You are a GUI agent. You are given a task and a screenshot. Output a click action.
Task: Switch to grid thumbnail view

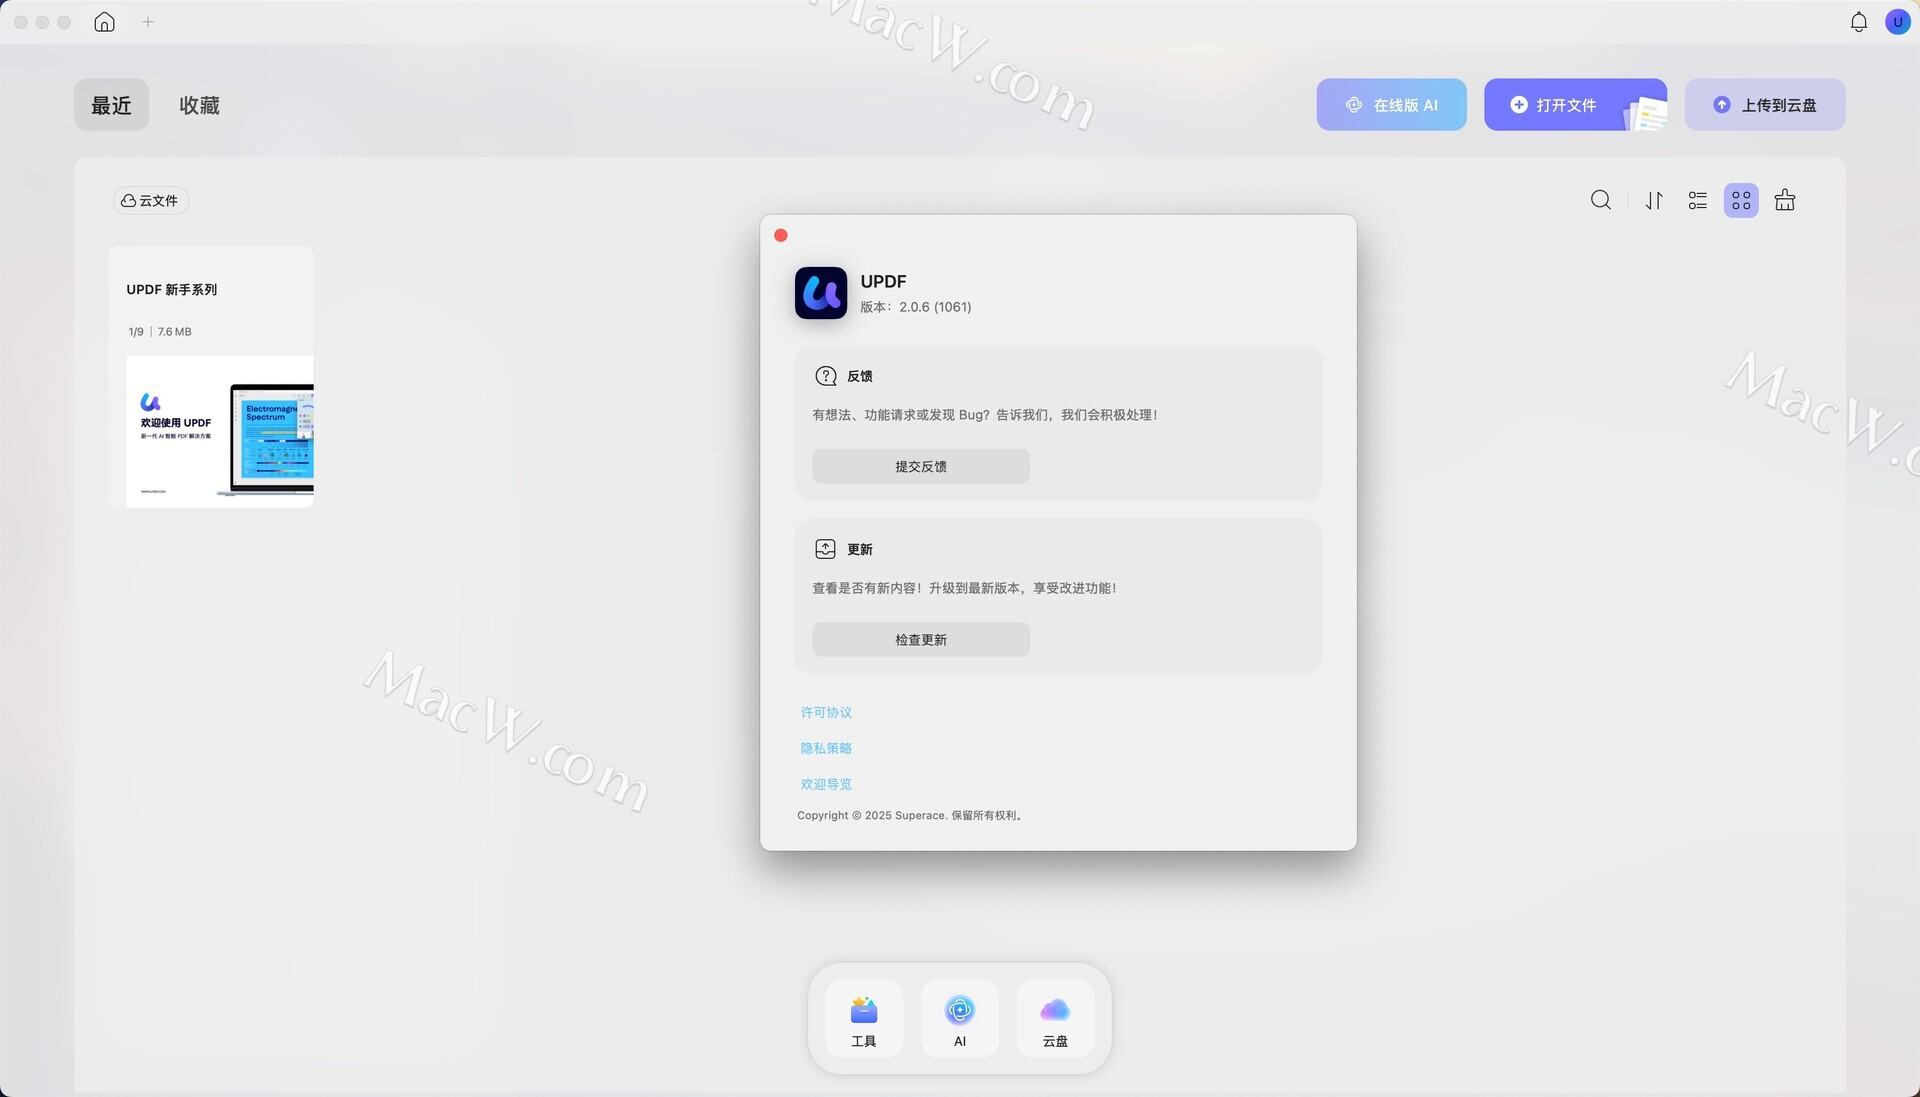[1741, 201]
